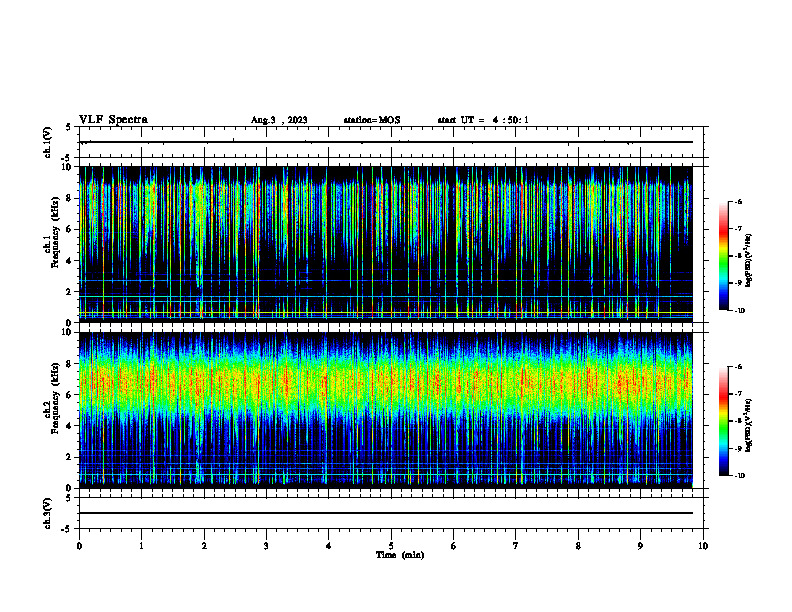Image resolution: width=792 pixels, height=612 pixels.
Task: Click the "-6" label on ch.1 colorbar
Action: 738,202
